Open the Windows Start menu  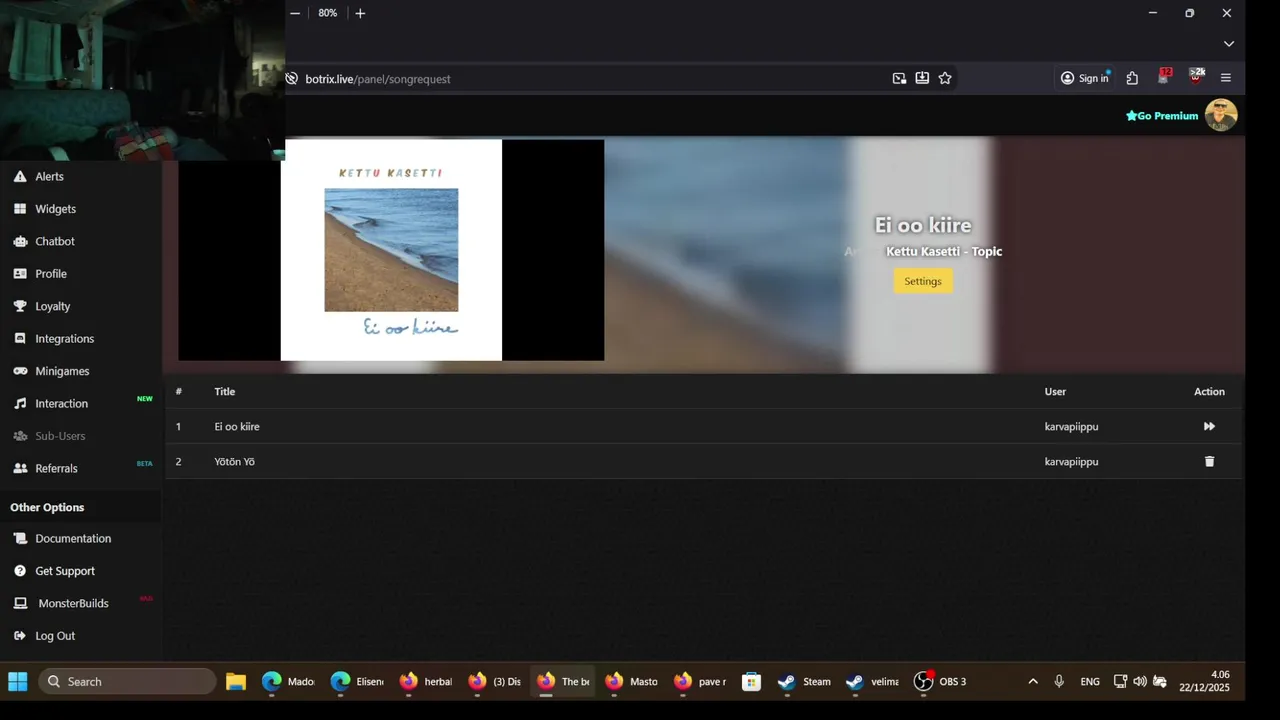click(18, 682)
